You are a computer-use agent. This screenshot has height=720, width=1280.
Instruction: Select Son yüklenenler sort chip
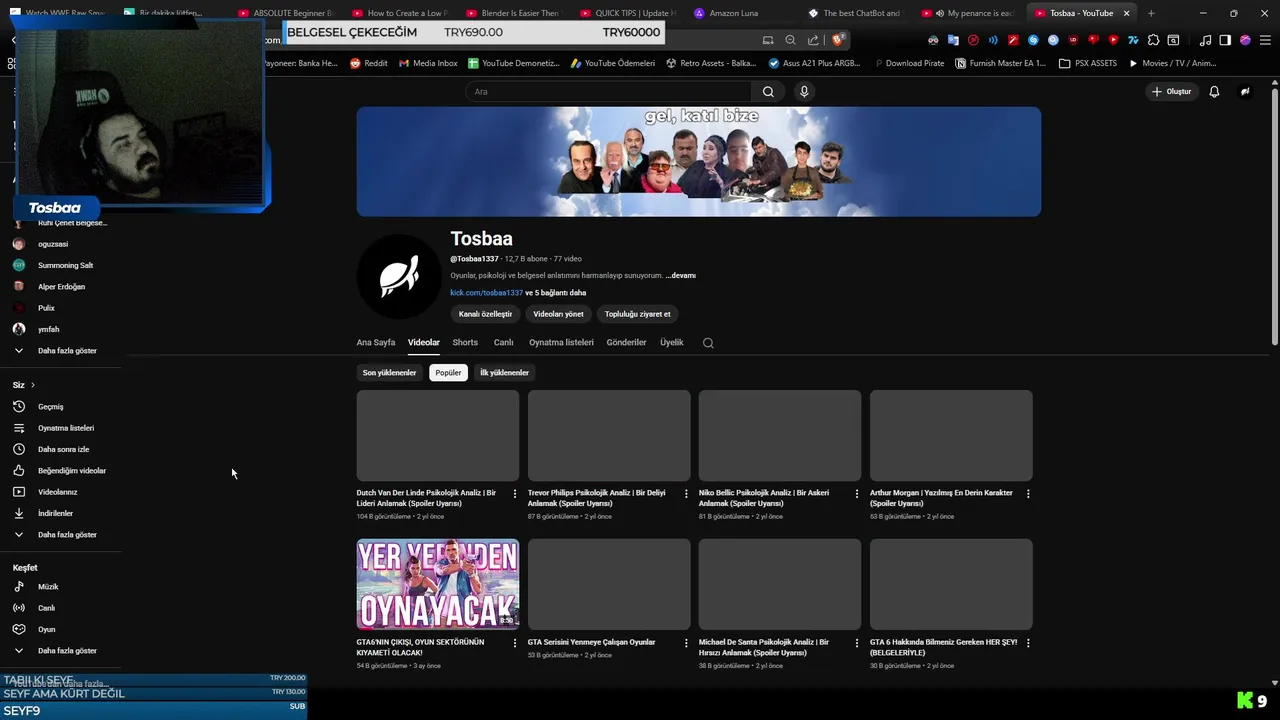pyautogui.click(x=389, y=372)
